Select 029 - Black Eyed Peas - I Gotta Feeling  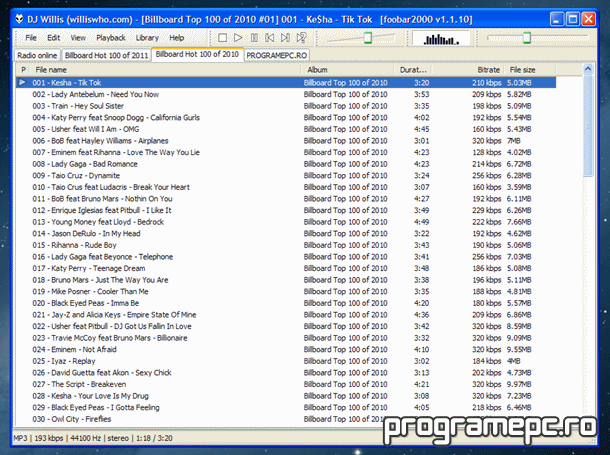(286, 408)
